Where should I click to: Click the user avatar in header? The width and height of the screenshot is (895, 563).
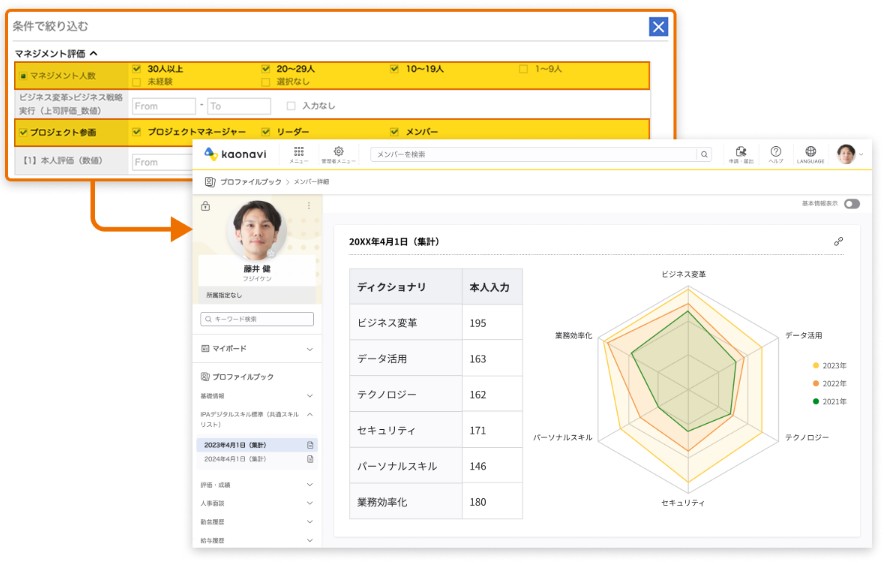click(846, 154)
